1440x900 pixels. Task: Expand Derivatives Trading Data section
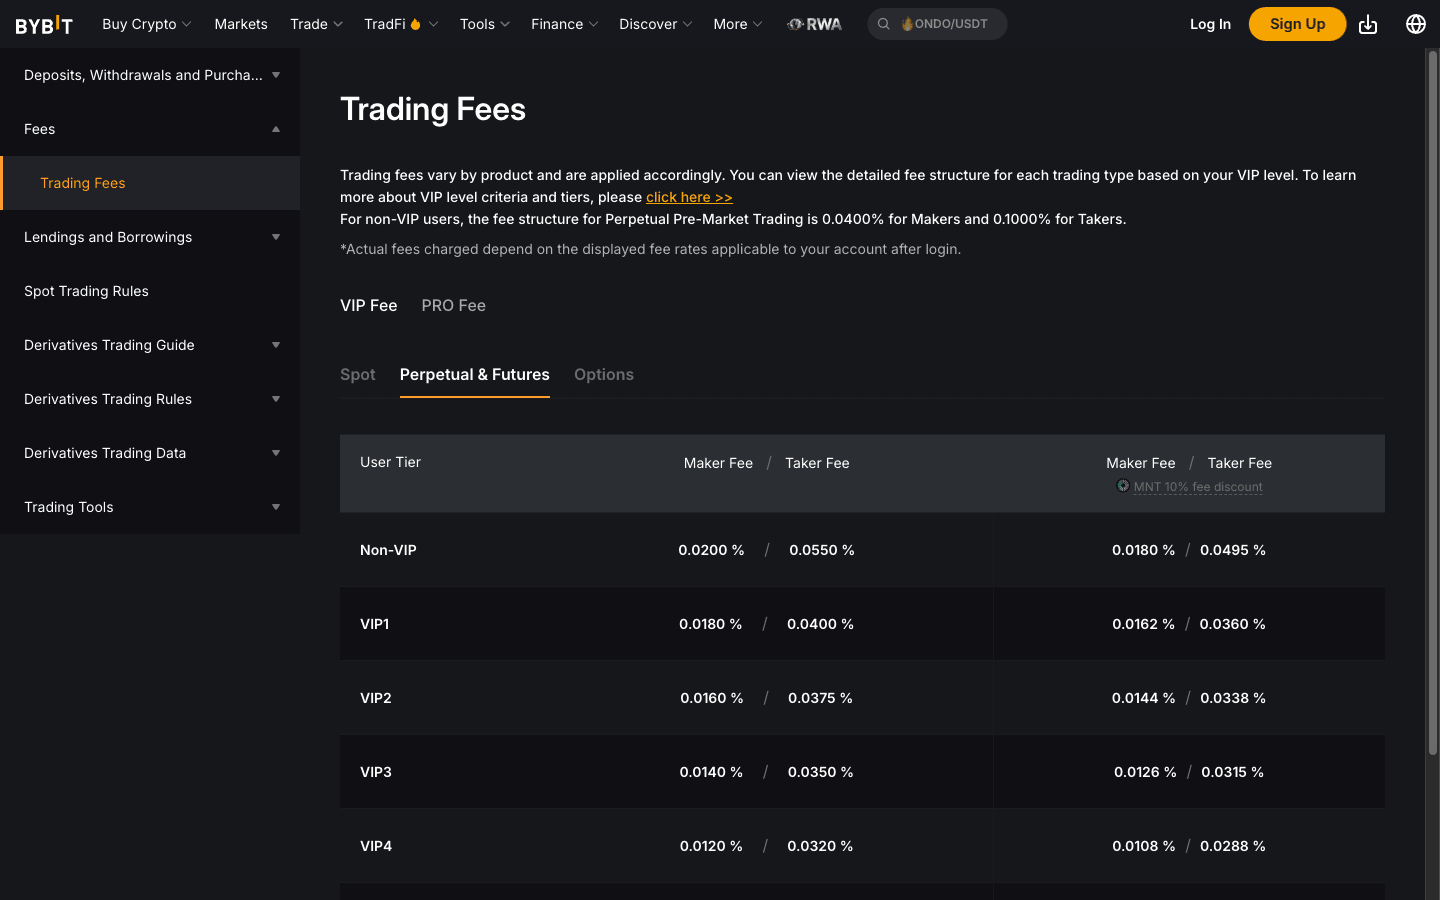click(150, 453)
